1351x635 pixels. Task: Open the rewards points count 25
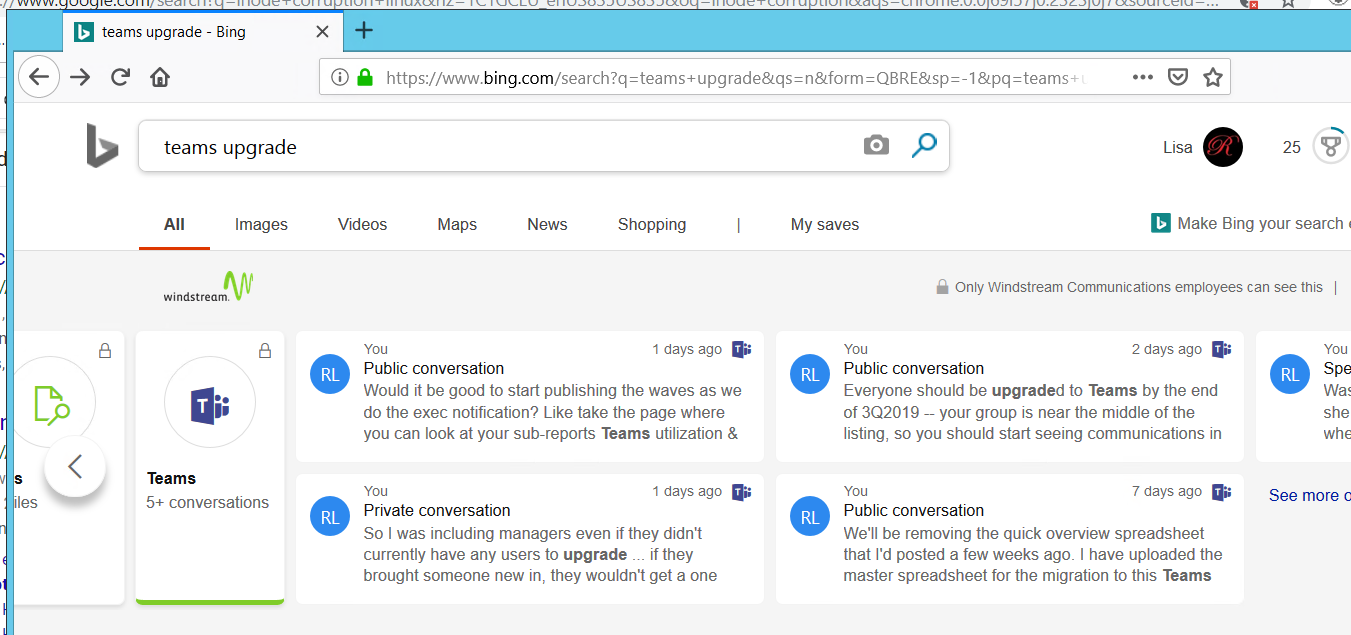click(1291, 147)
